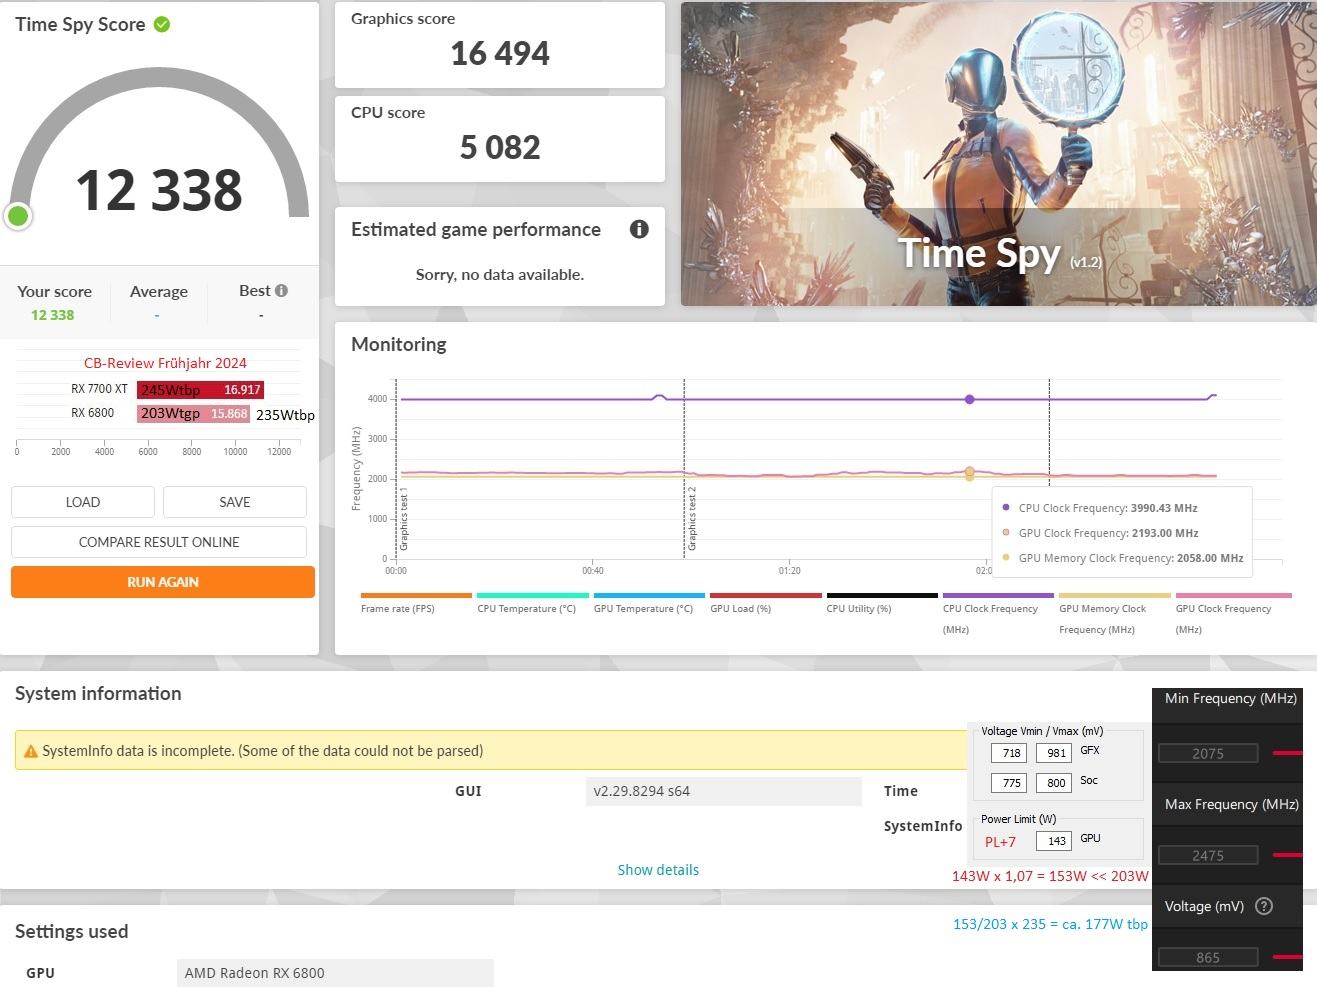Click the green validation checkmark beside Time Spy Score
Viewport: 1317px width, 987px height.
pyautogui.click(x=162, y=24)
